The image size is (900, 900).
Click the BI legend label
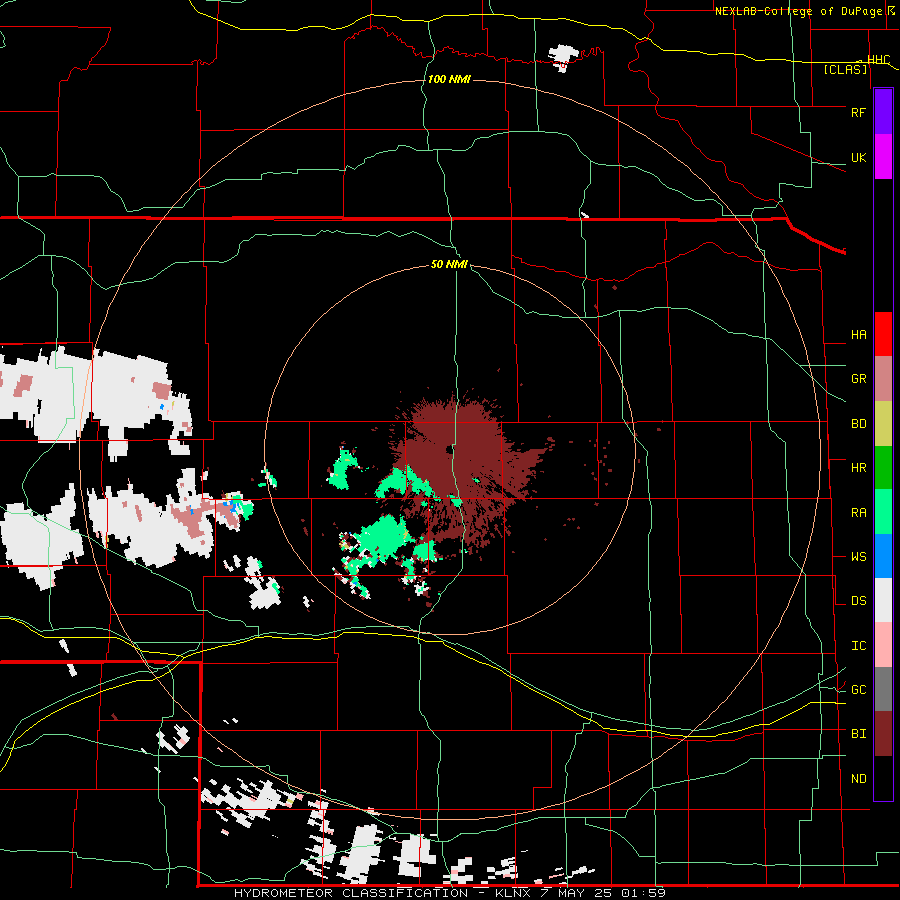click(x=858, y=734)
